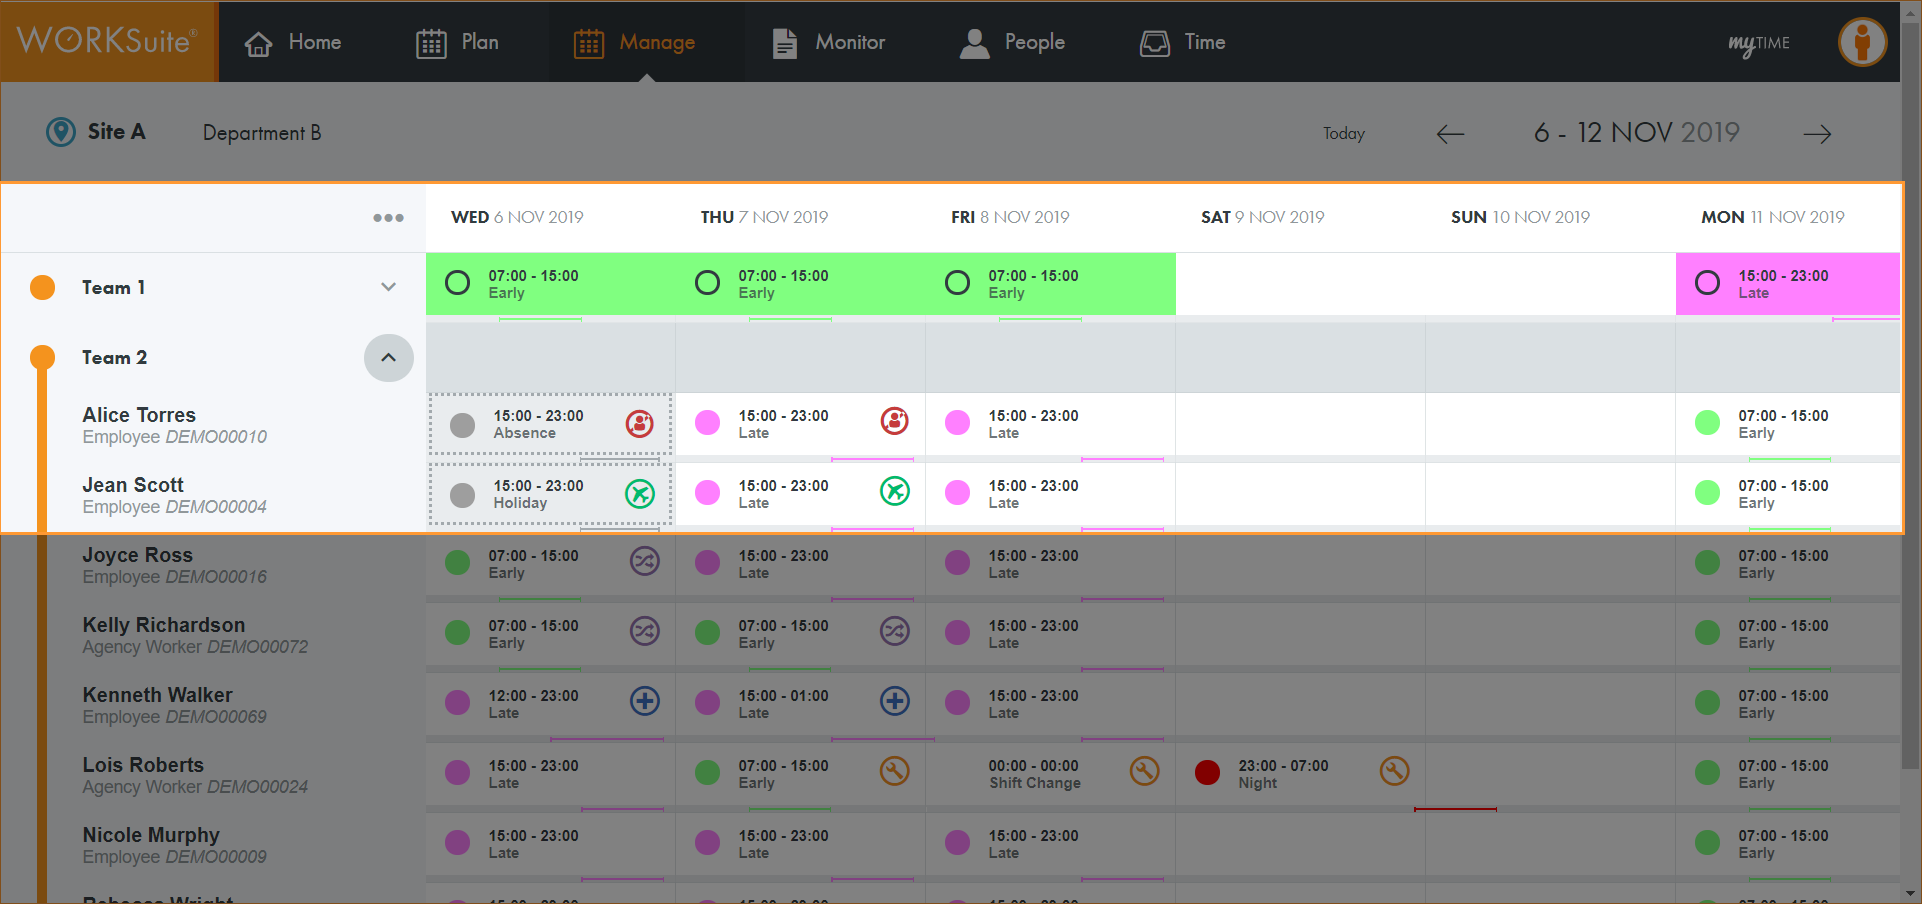Expand the Team 1 row

coord(388,287)
